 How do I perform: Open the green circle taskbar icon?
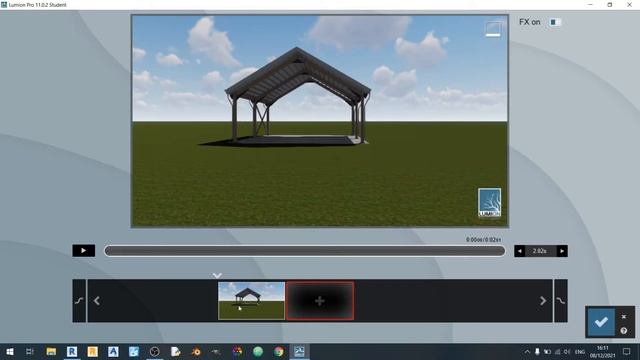click(x=258, y=351)
